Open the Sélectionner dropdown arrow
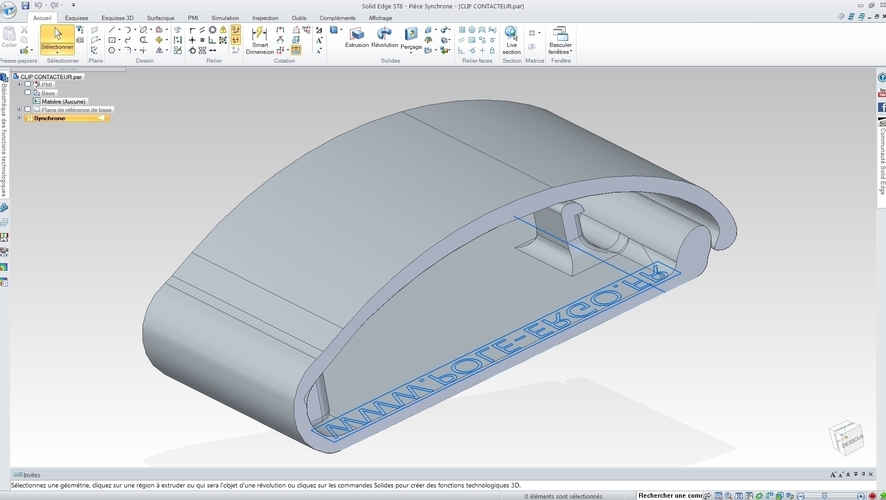 coord(57,53)
